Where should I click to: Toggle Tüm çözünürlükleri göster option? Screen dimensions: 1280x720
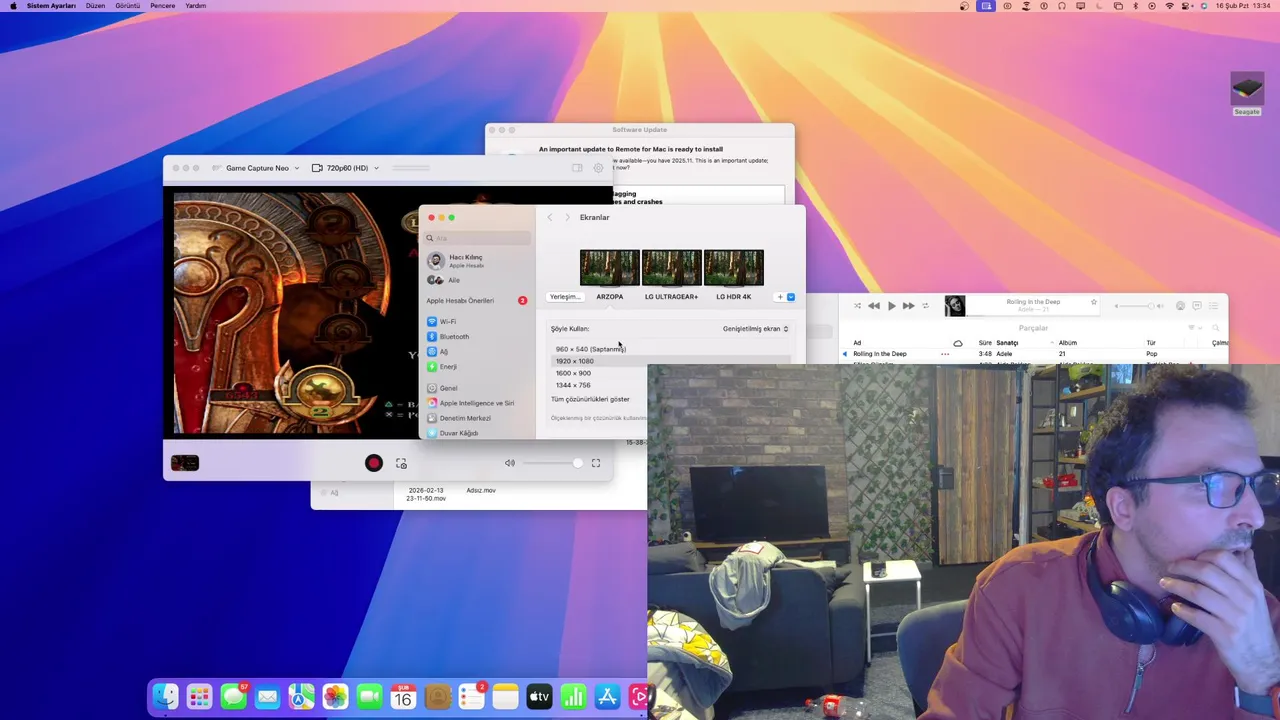(x=590, y=399)
